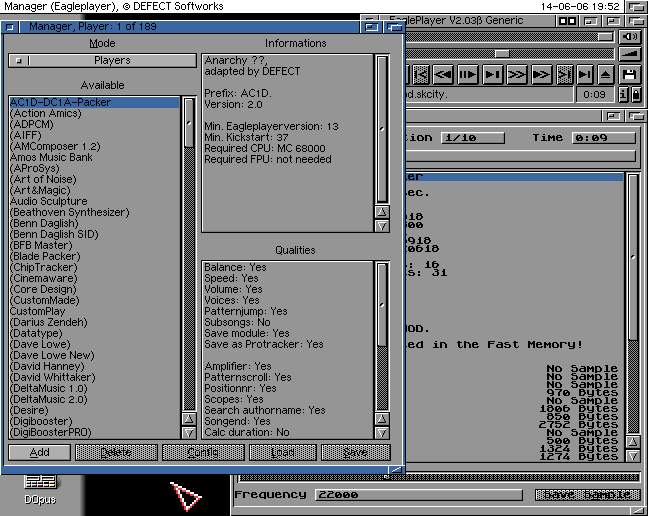Open the module info 'i' icon

tap(623, 95)
